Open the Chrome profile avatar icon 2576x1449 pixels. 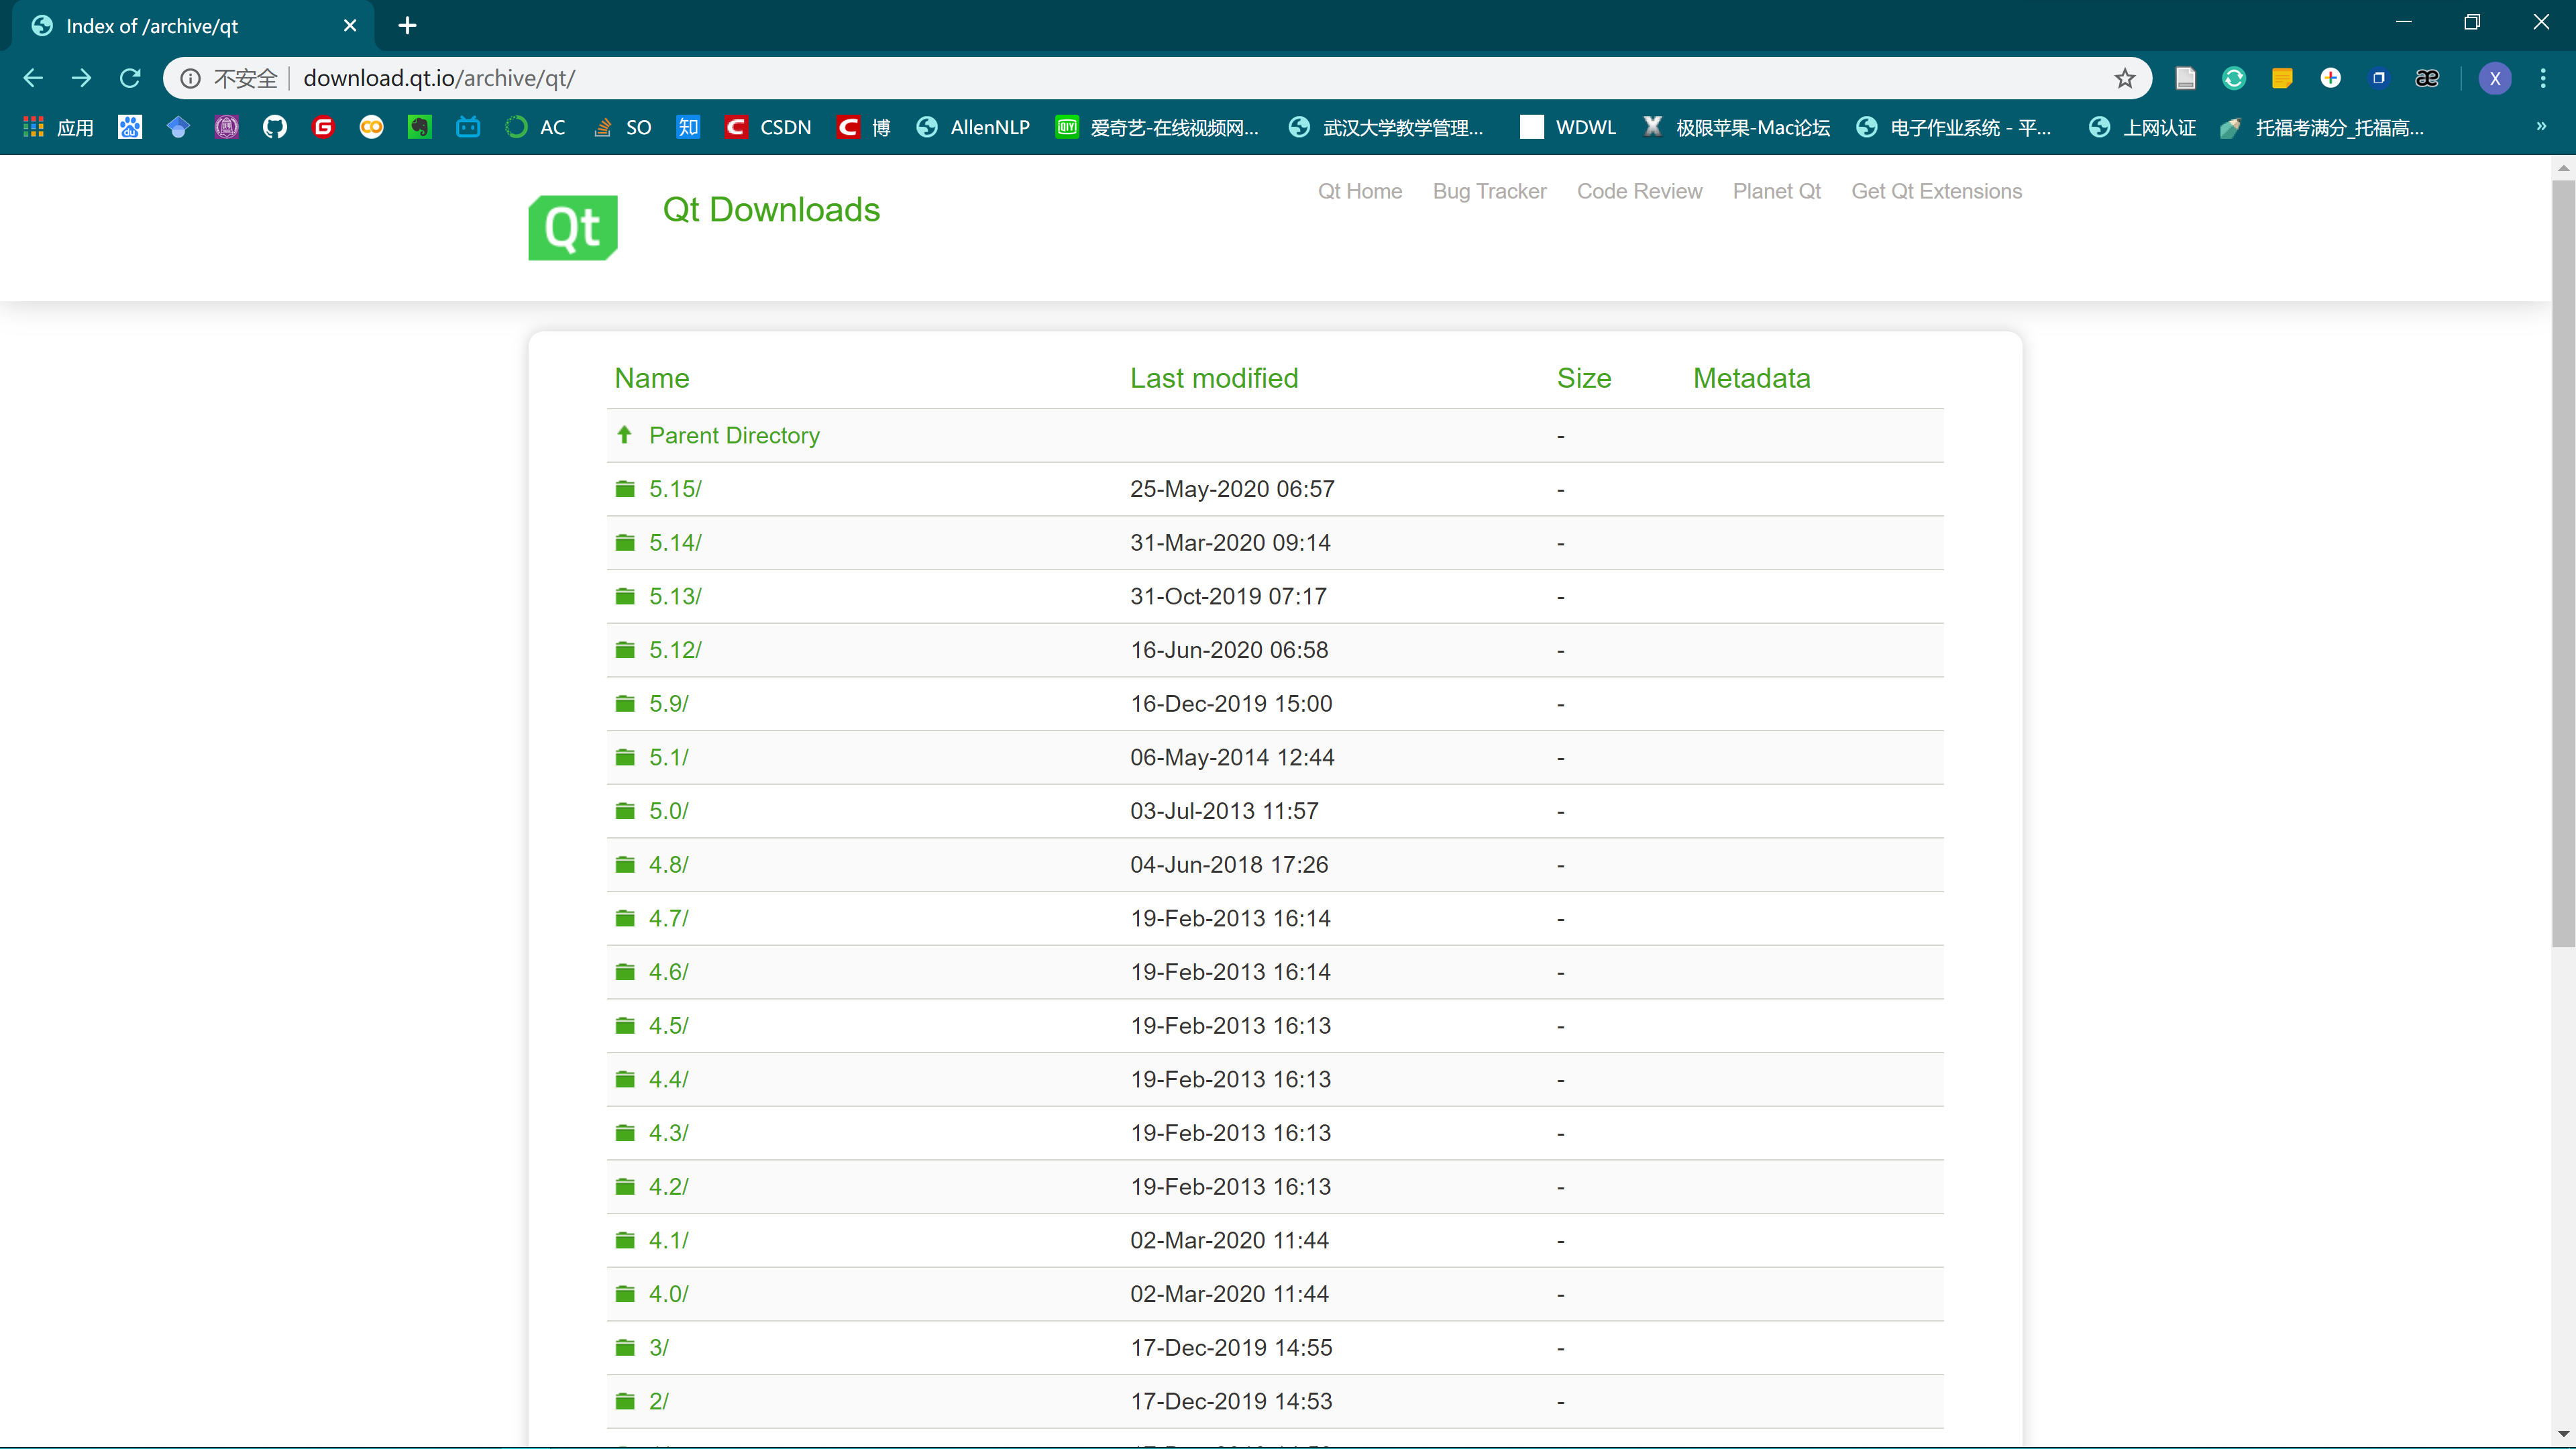(x=2494, y=78)
